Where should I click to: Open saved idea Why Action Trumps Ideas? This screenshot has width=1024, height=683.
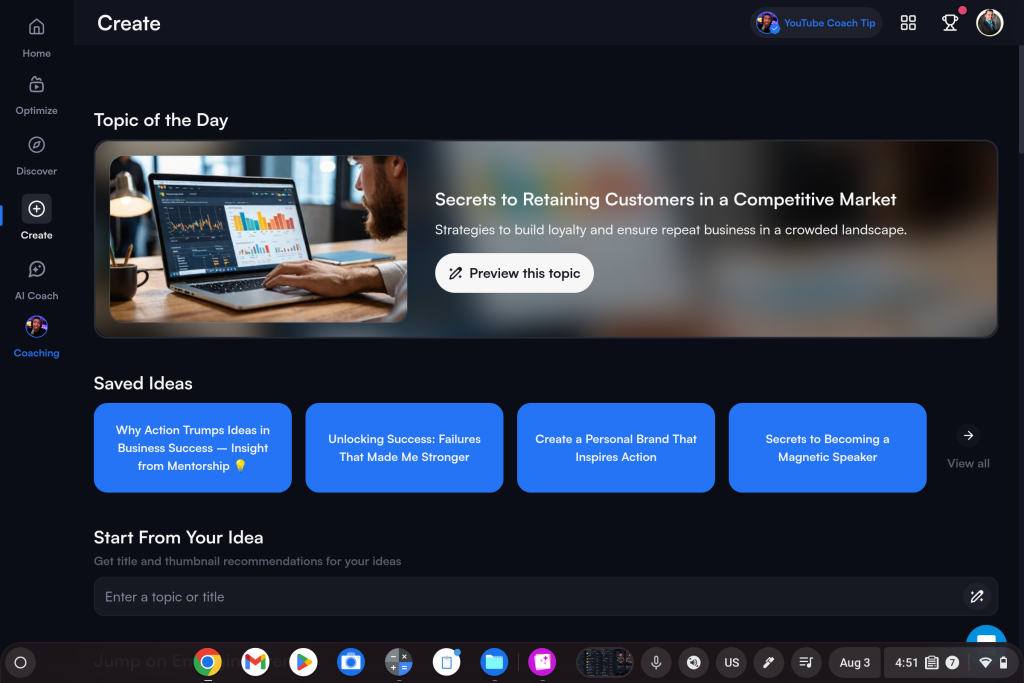pos(193,448)
